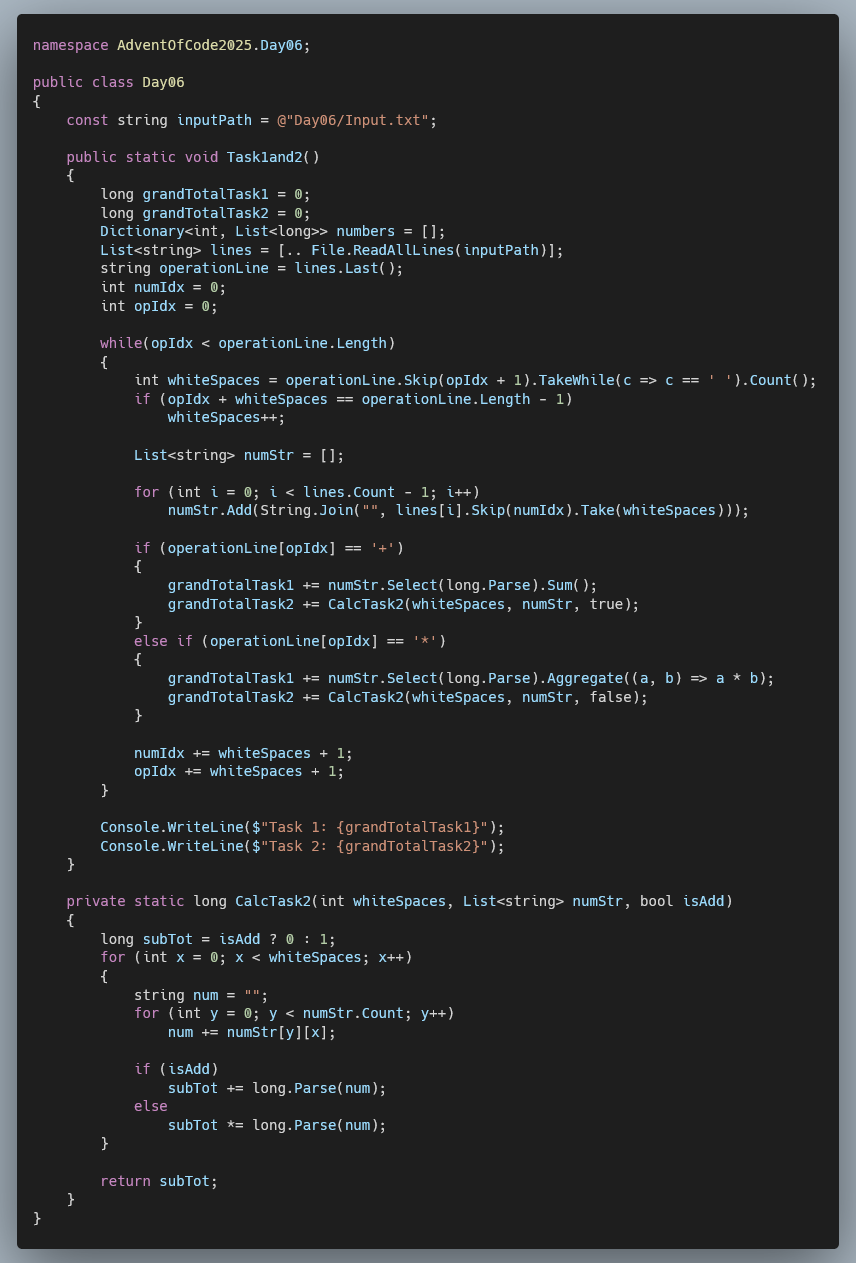Viewport: 856px width, 1263px height.
Task: Click 'return subTot;' statement
Action: point(159,1181)
